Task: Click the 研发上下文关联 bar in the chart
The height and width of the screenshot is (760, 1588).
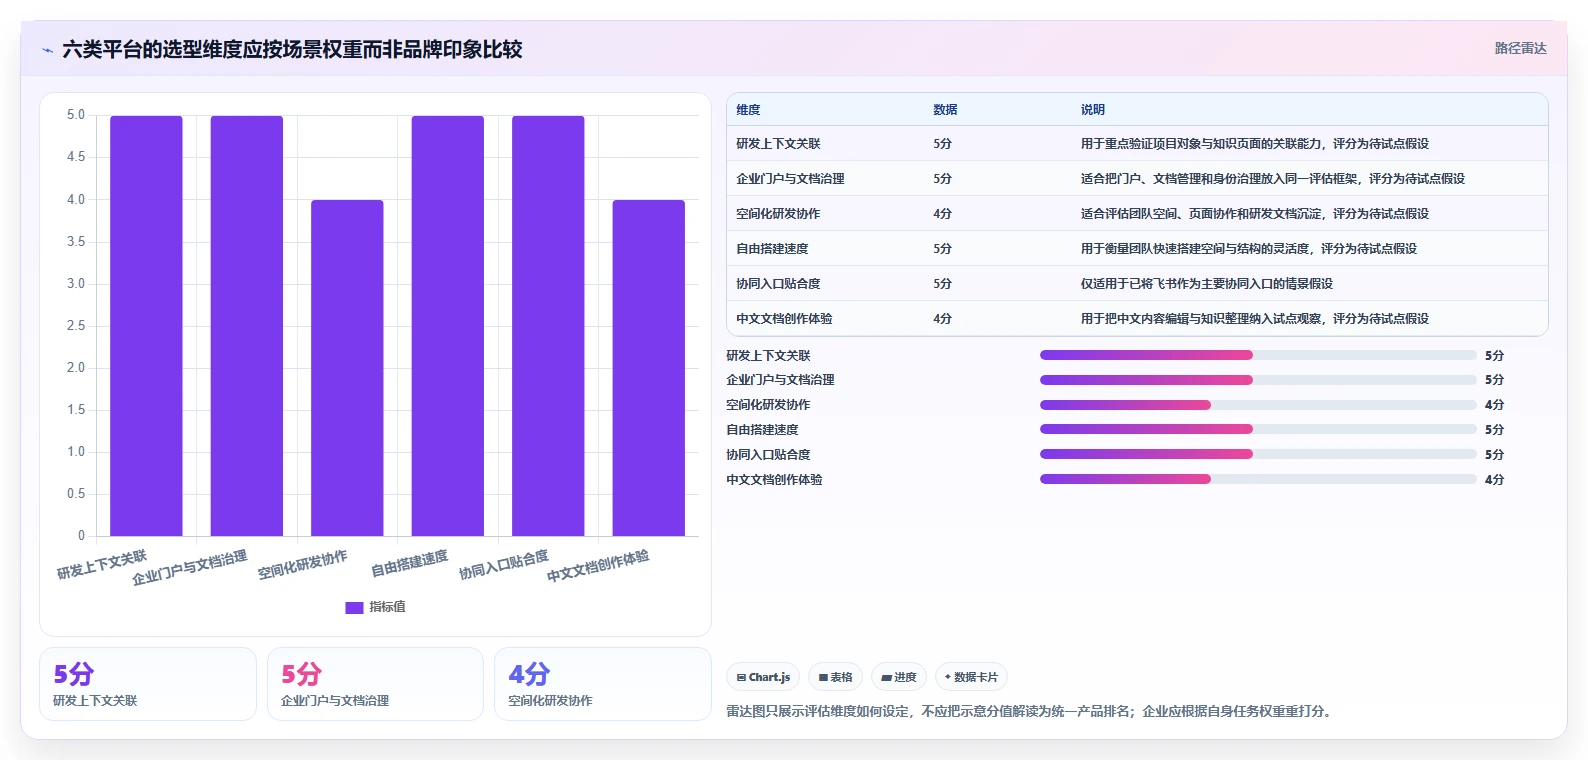Action: 146,326
